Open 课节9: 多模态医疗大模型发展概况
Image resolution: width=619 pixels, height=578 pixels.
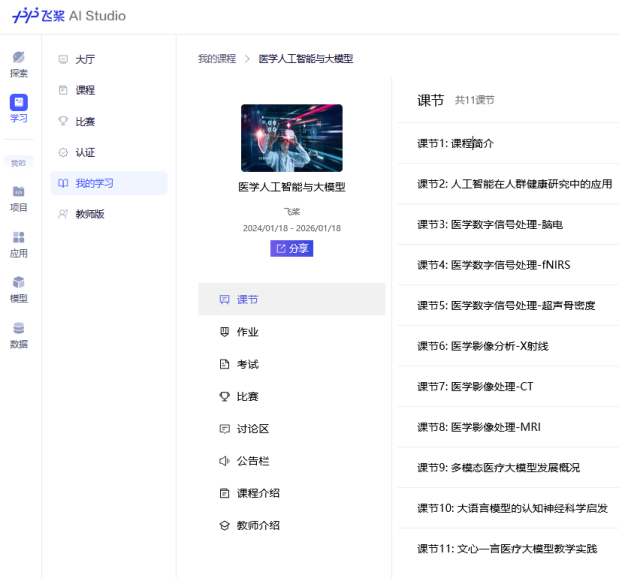coord(499,467)
